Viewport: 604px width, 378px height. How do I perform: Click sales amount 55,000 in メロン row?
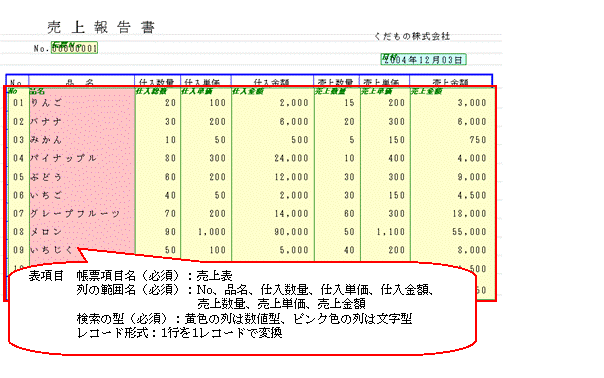click(469, 232)
